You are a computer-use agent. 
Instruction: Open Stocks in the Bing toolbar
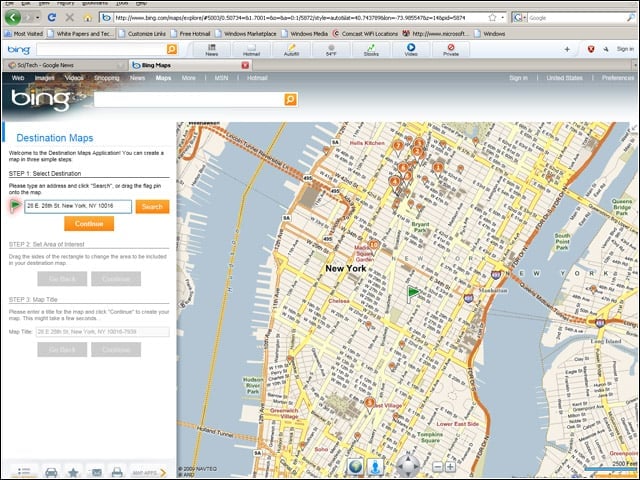coord(371,50)
